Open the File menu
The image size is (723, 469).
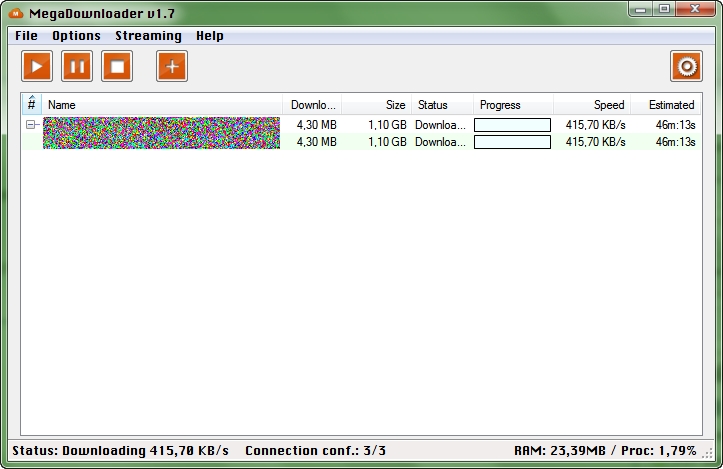[26, 36]
